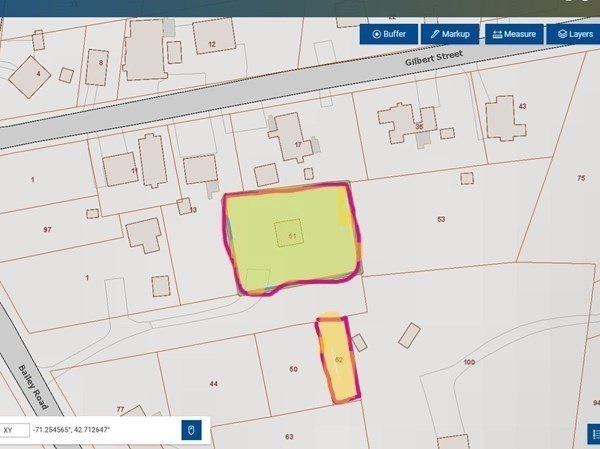Open the Layers panel

click(574, 34)
